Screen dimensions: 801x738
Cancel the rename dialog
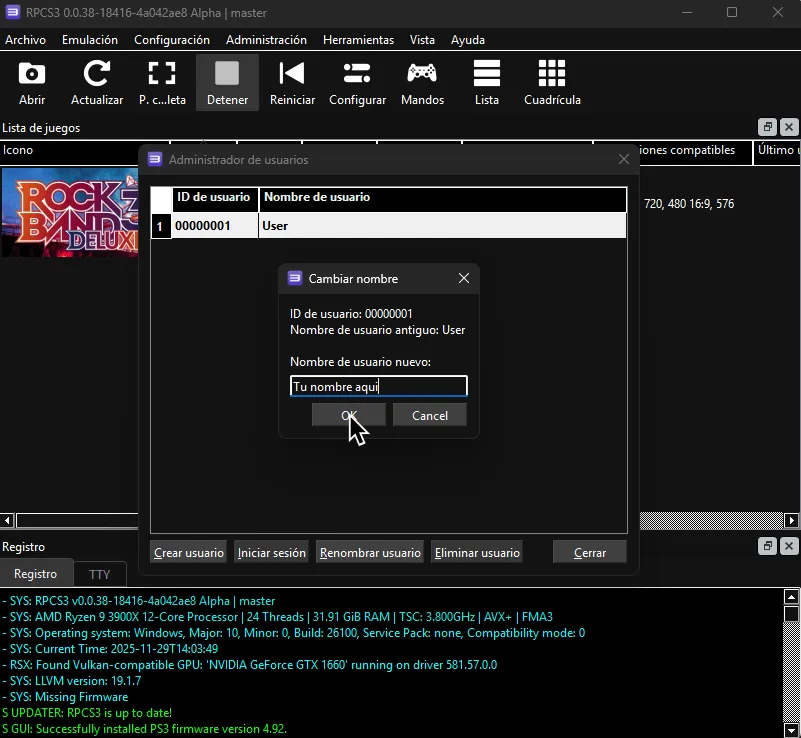(430, 415)
